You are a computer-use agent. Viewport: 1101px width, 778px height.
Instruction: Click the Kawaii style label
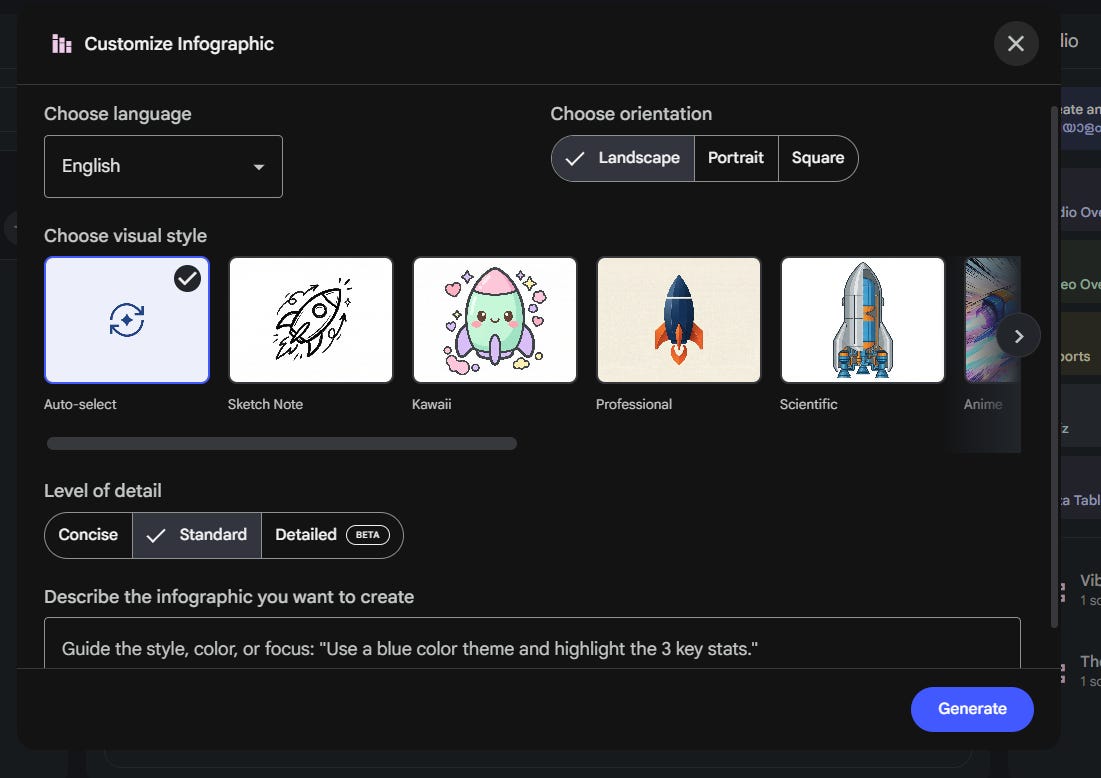[x=431, y=404]
